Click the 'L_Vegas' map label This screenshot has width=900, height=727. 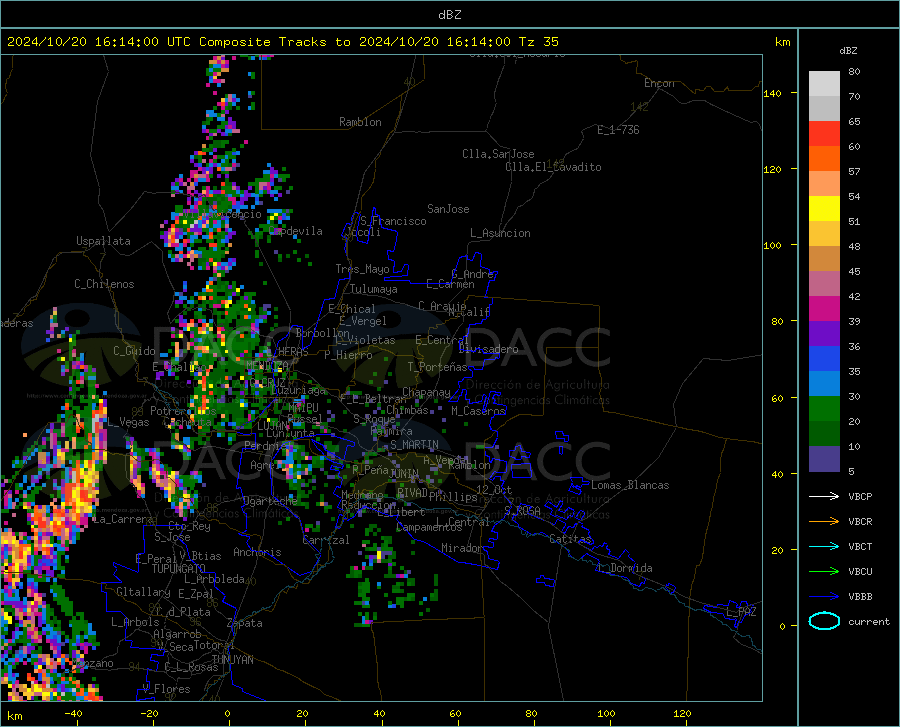click(128, 422)
